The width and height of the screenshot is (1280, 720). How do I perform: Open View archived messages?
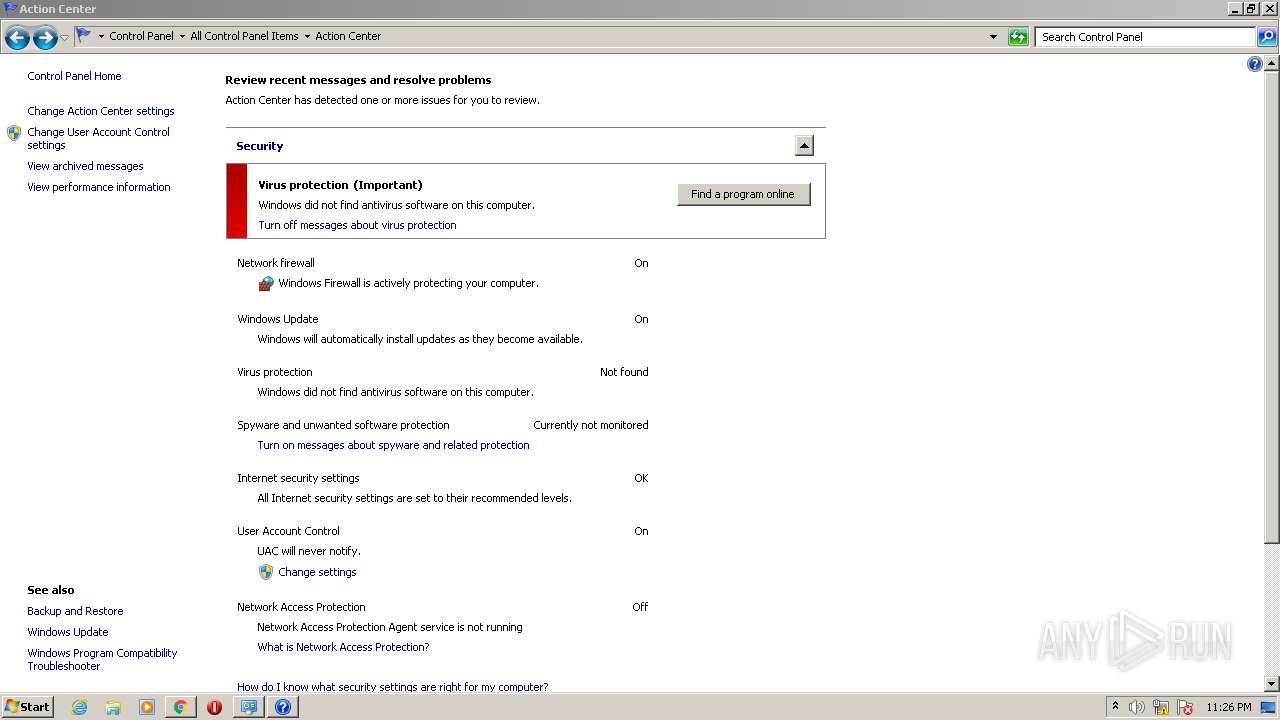click(85, 166)
